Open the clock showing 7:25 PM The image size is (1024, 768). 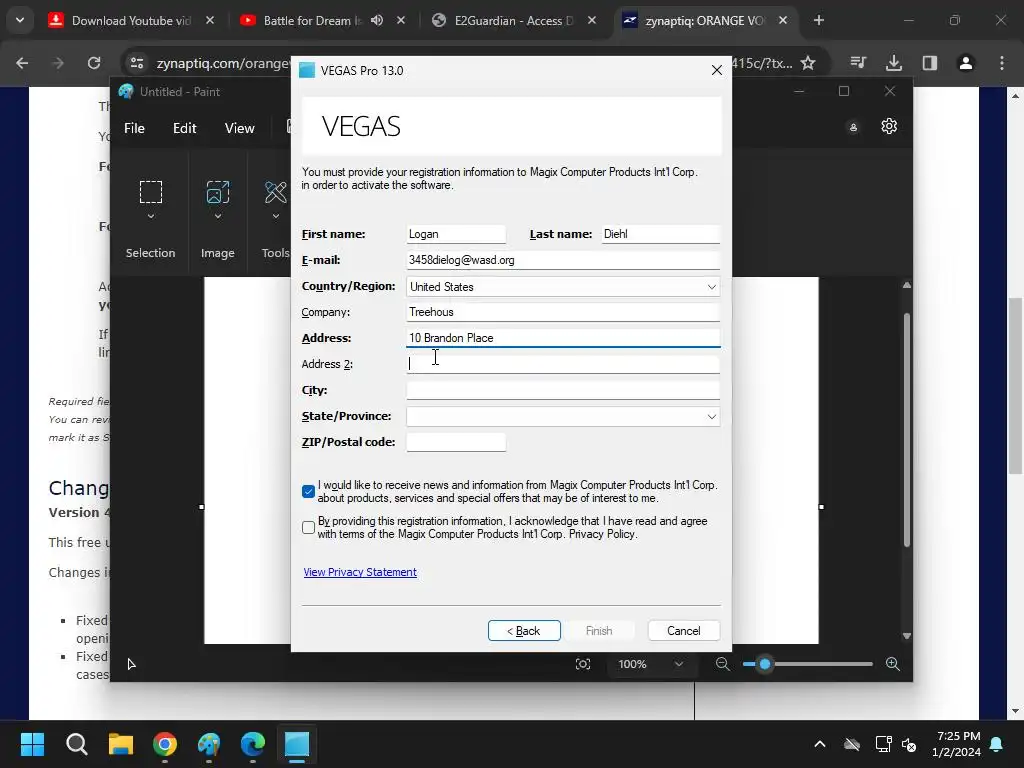coord(956,744)
